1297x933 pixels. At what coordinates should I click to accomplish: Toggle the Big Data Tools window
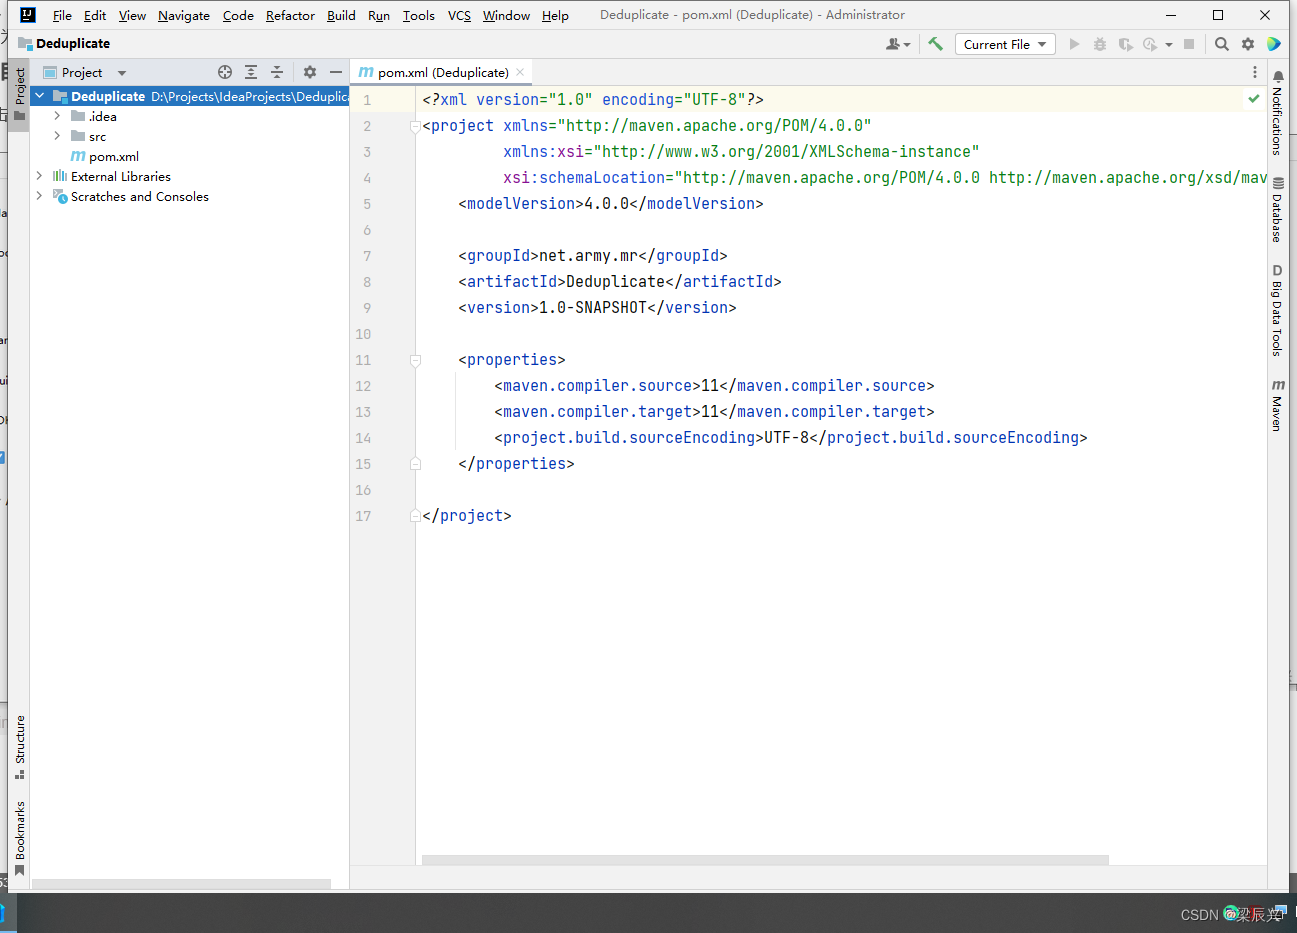(1277, 310)
